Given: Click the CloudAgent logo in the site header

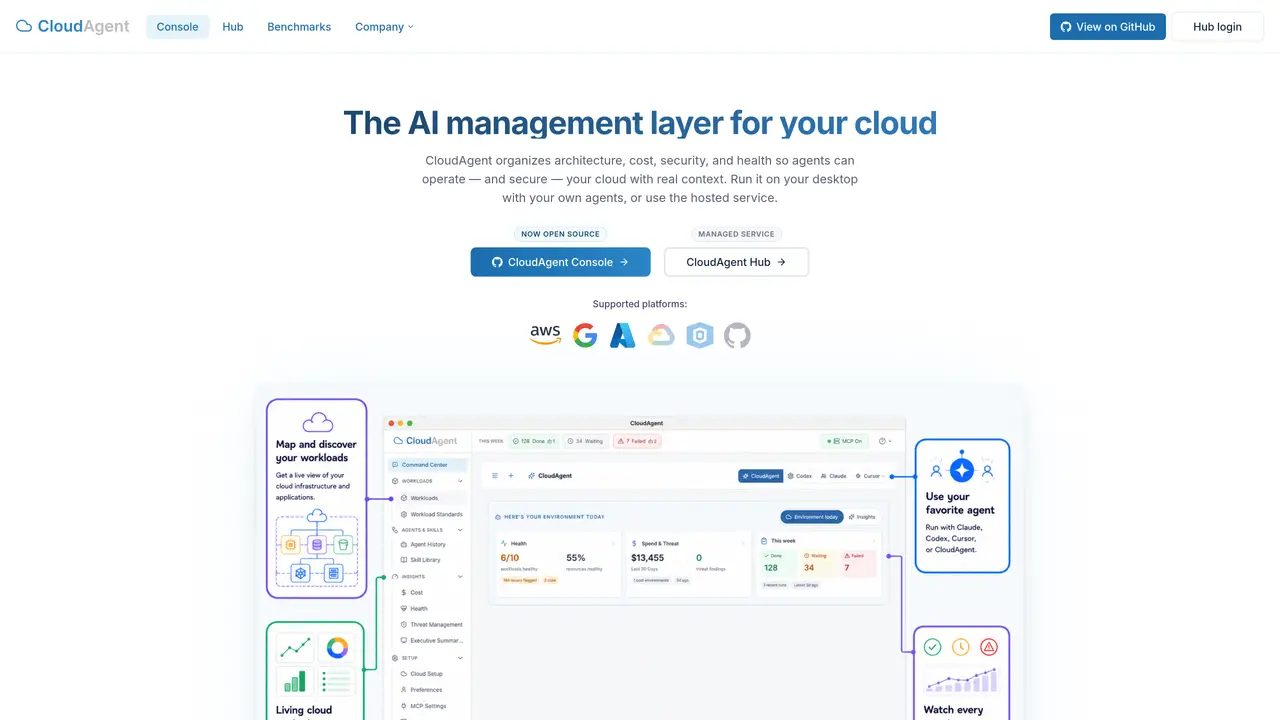Looking at the screenshot, I should (73, 27).
